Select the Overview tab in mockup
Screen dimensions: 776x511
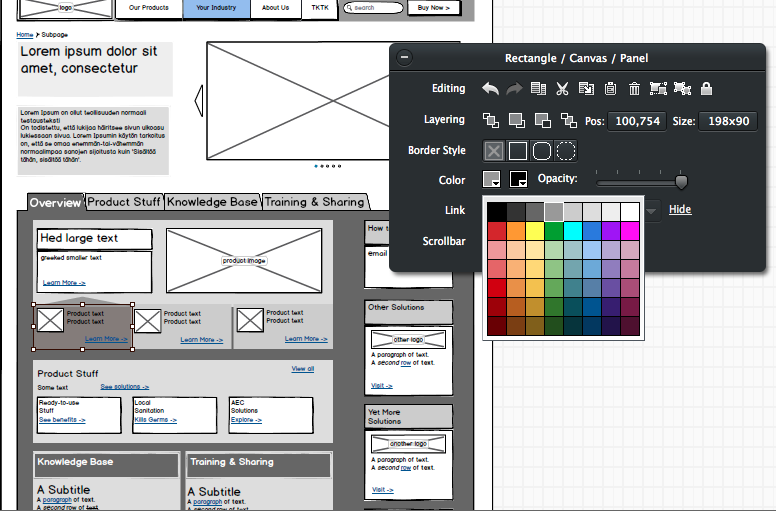coord(55,203)
